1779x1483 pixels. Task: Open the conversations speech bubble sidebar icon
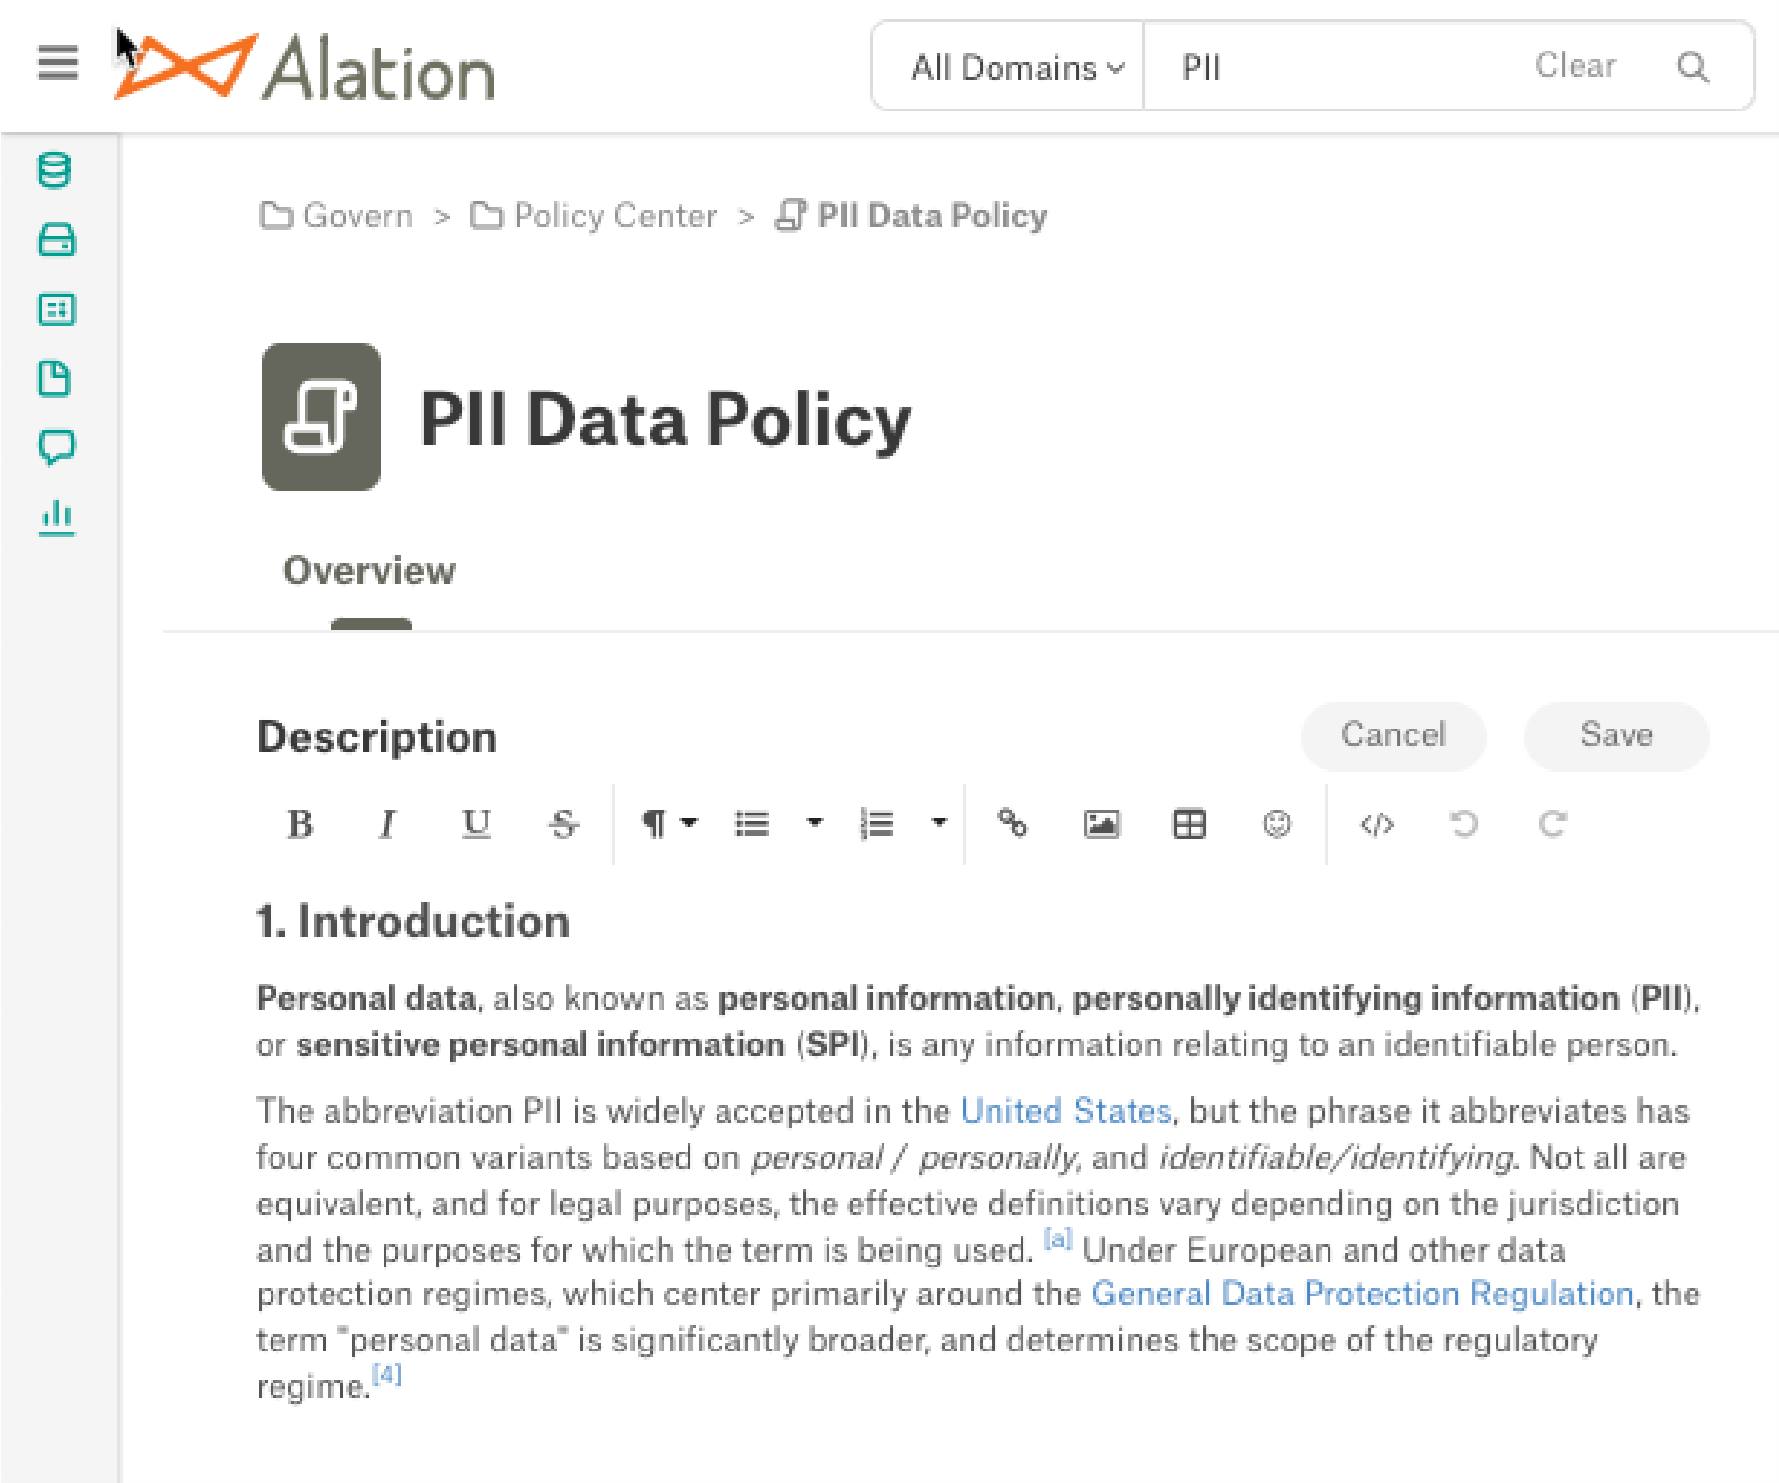pos(56,447)
